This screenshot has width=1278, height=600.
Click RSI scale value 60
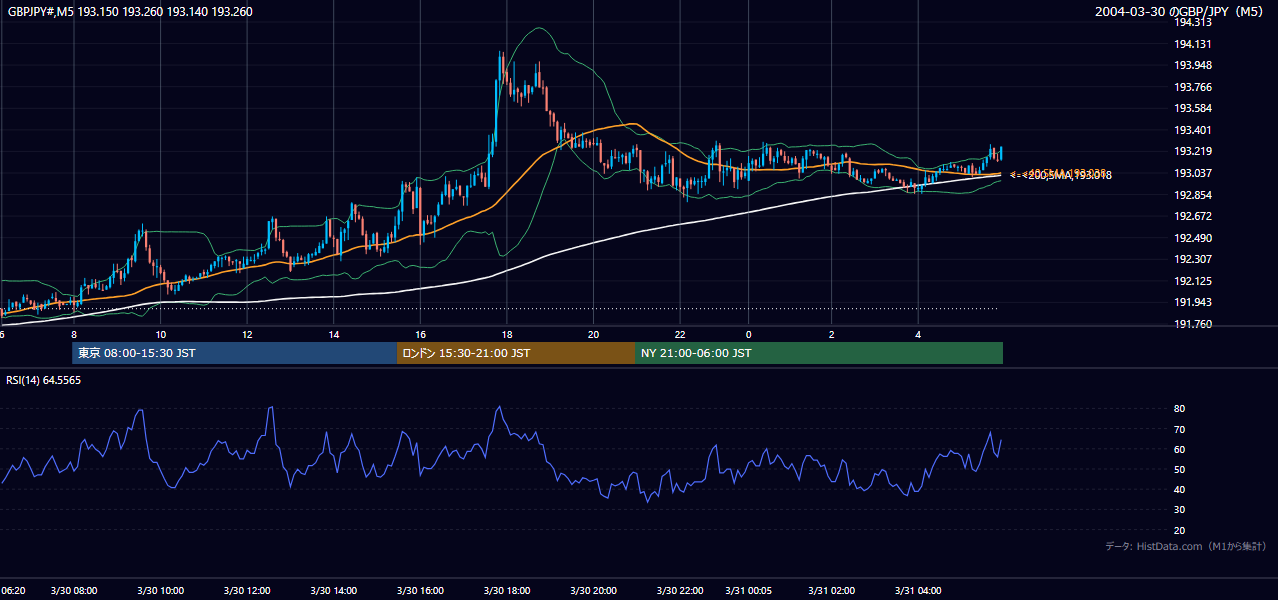point(1180,449)
